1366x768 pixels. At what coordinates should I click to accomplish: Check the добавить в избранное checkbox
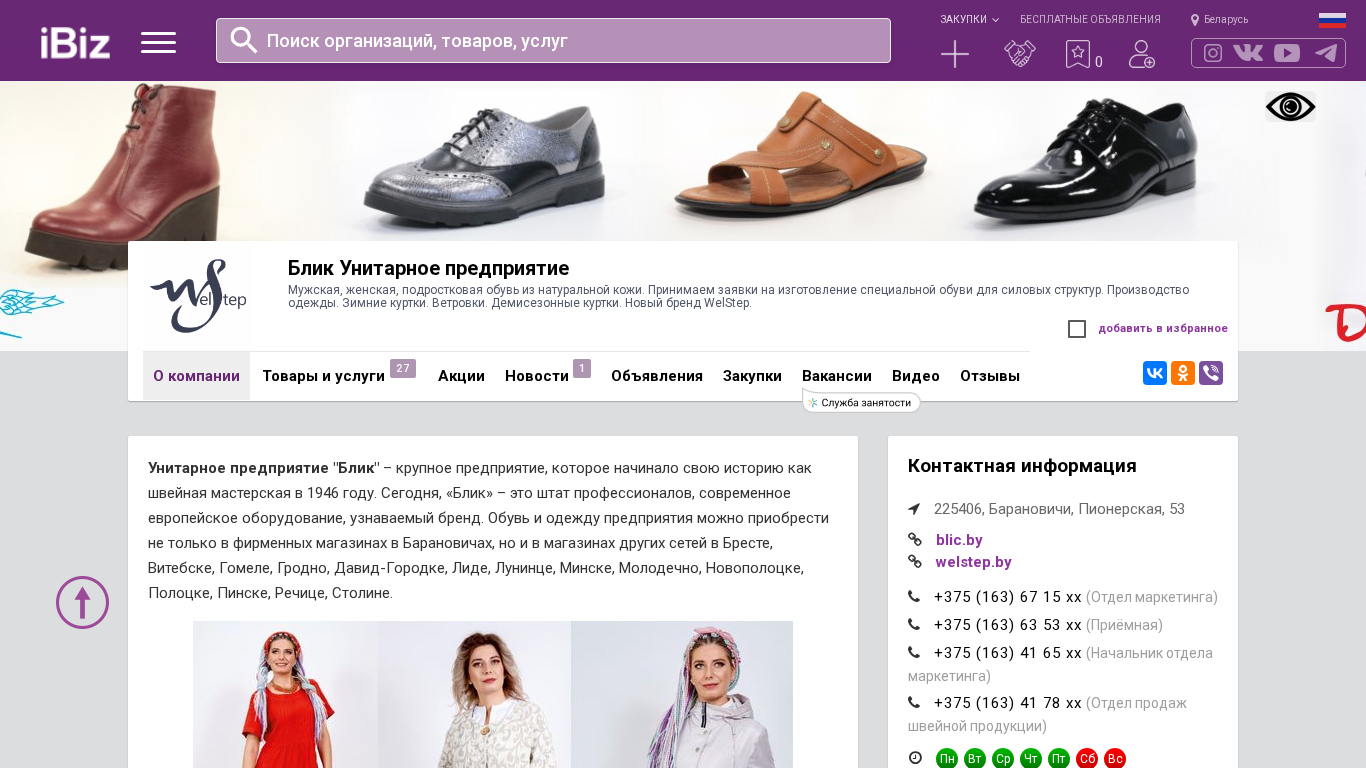[x=1077, y=329]
